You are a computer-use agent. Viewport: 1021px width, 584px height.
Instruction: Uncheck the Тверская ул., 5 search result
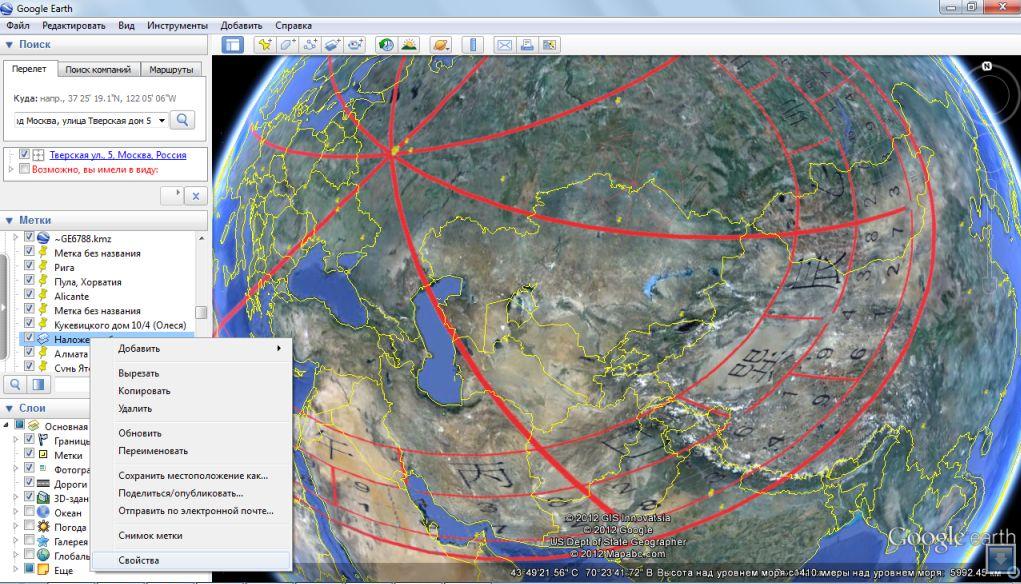coord(24,154)
